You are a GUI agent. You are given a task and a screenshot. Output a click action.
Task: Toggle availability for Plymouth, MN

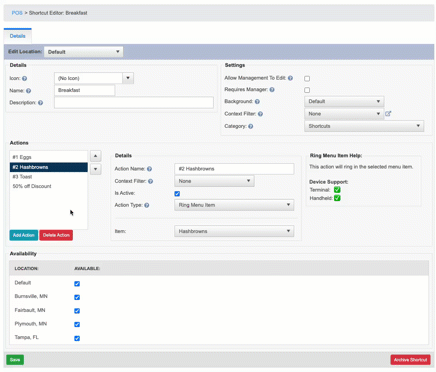77,325
